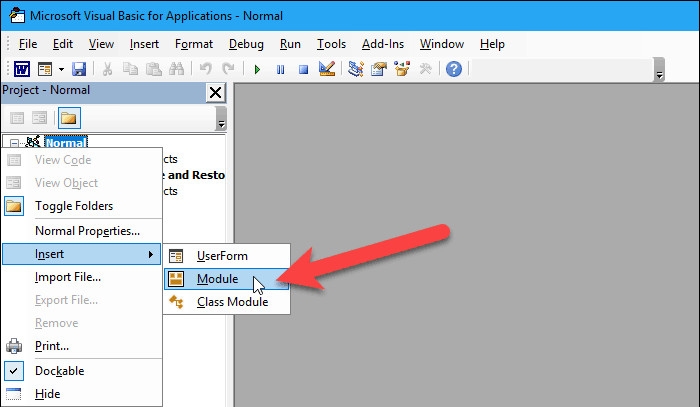Screen dimensions: 700x407
Task: Open the Project Explorer toolbar icon
Action: (355, 69)
